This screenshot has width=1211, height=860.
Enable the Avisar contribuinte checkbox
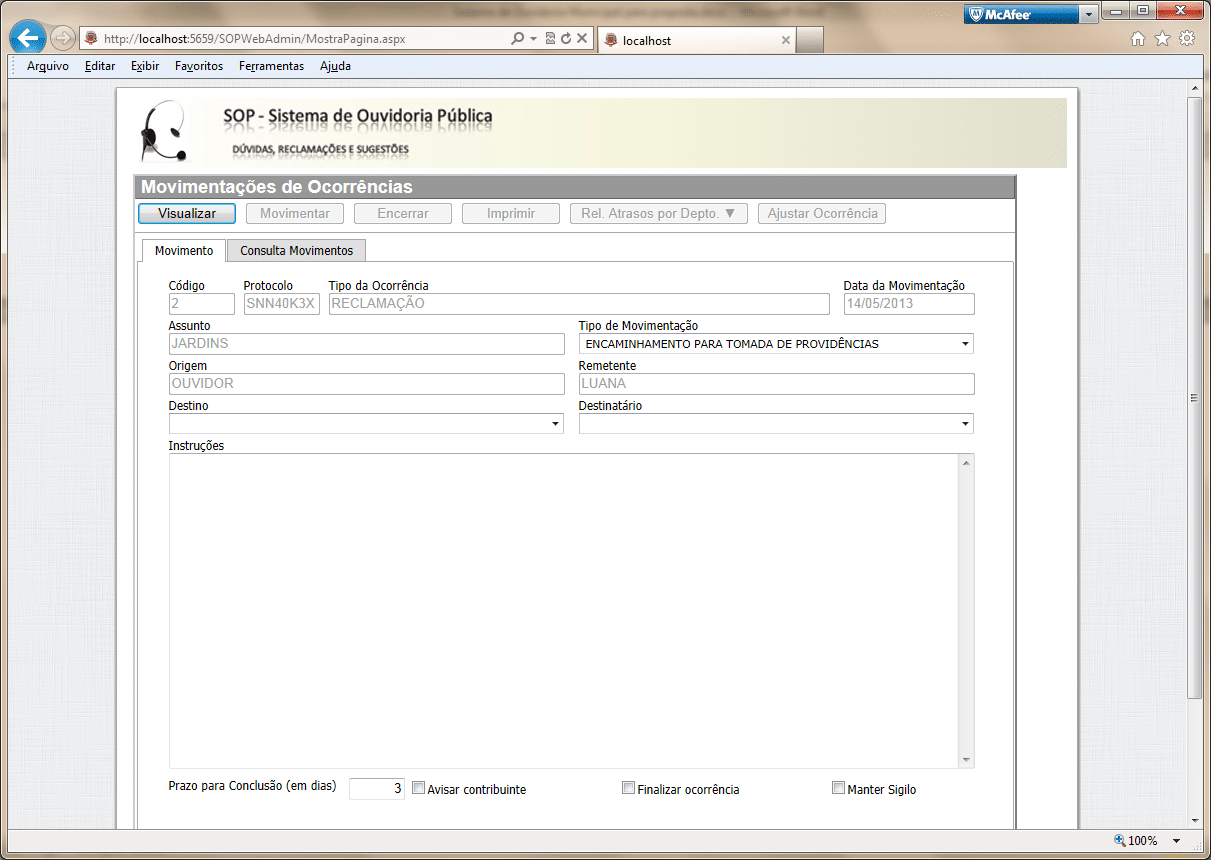[x=419, y=788]
